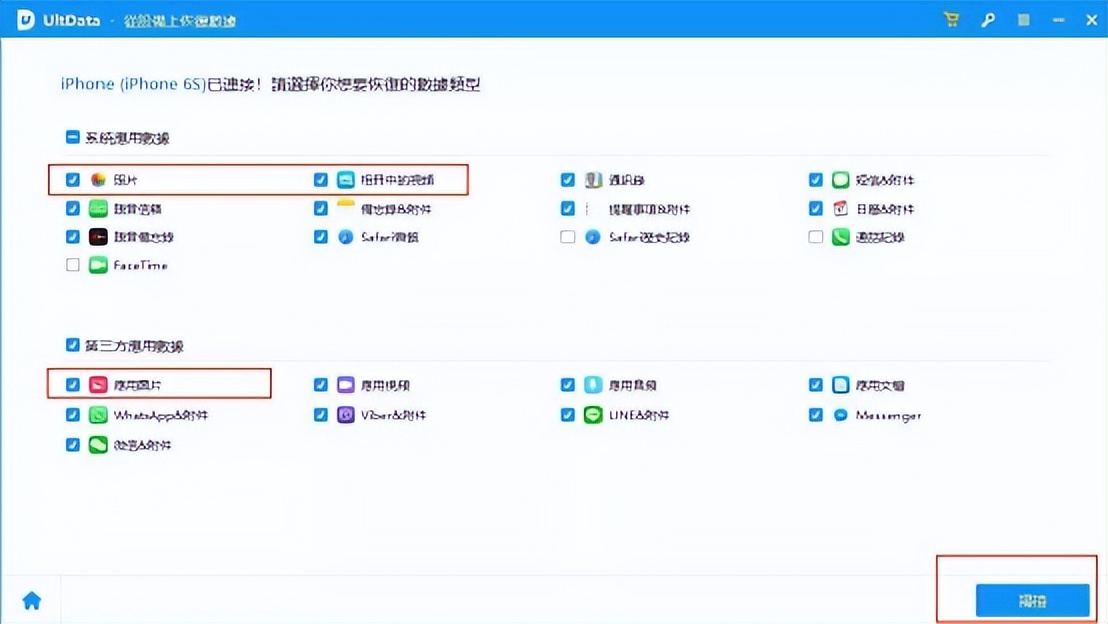Uncheck the app videos (应用视频) checkbox
Screen dimensions: 1108x624
click(x=320, y=384)
